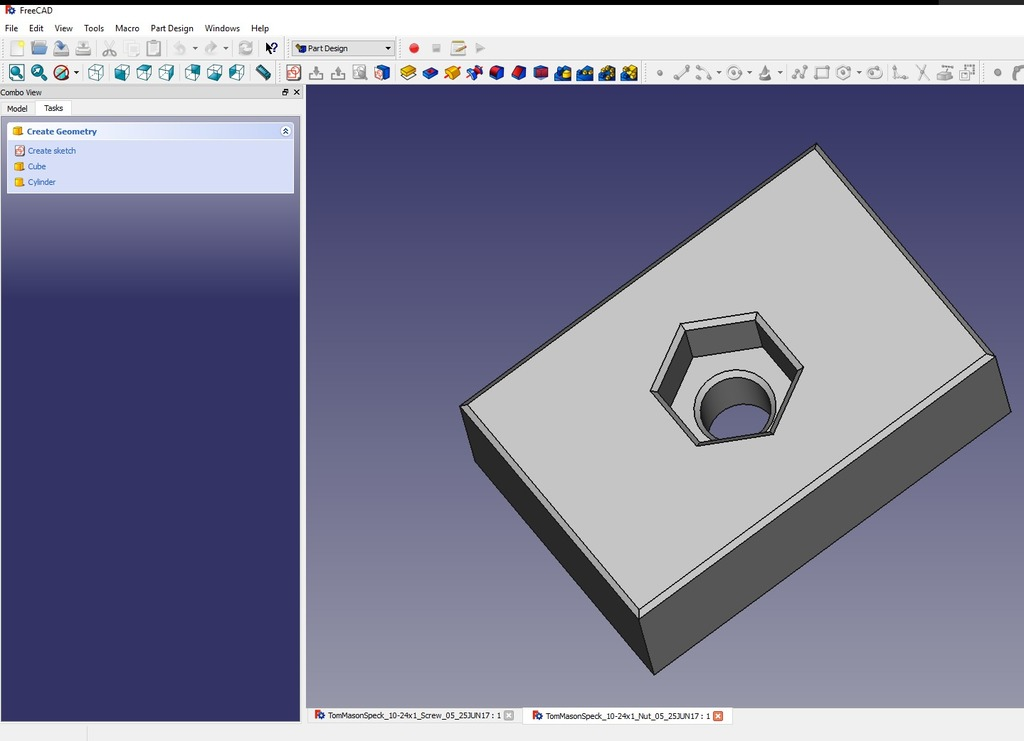
Task: Open the Part Design workbench dropdown
Action: click(344, 48)
